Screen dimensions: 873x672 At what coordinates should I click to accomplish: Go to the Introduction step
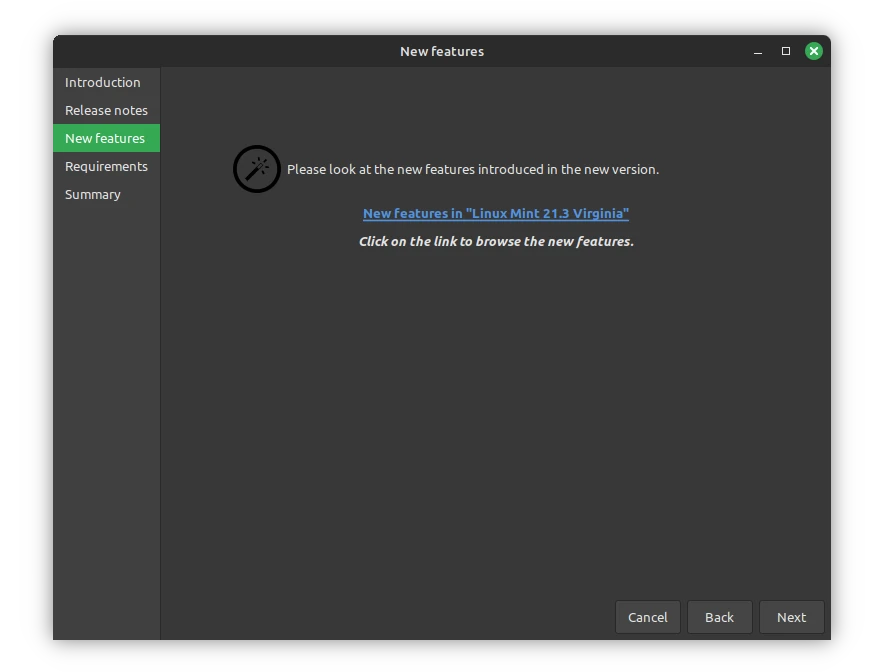[103, 82]
